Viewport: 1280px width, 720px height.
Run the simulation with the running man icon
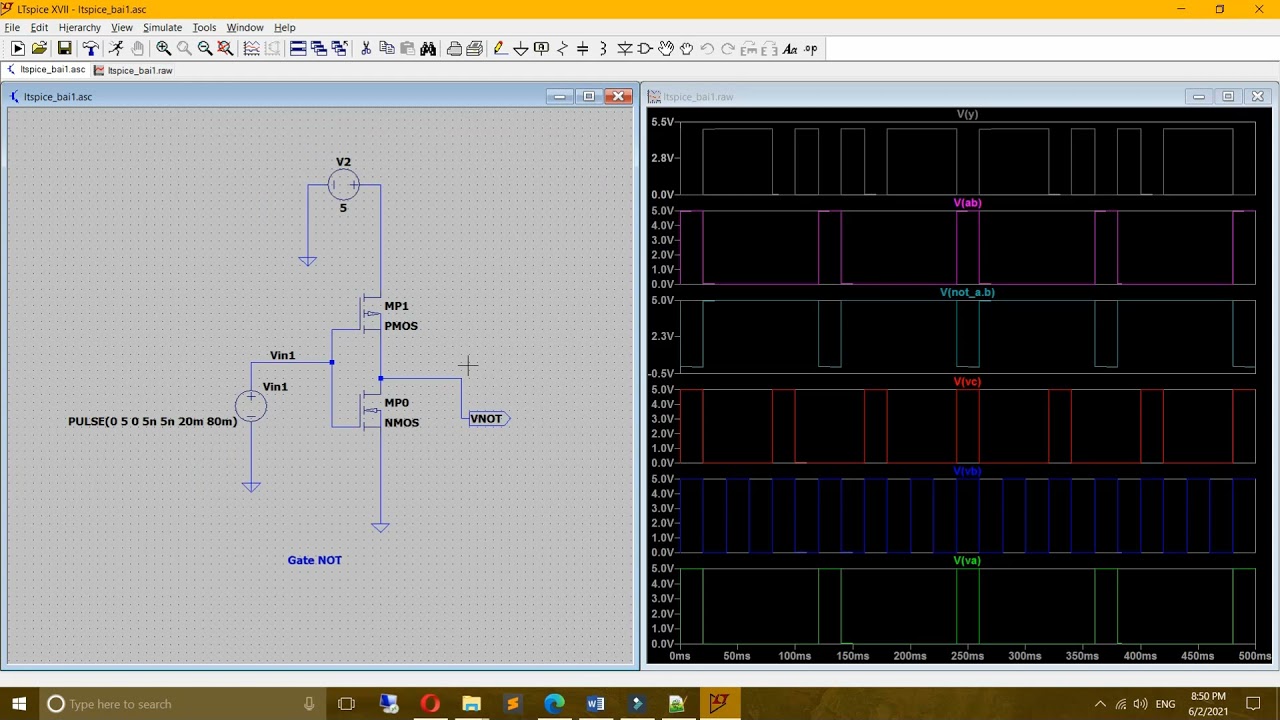[116, 49]
